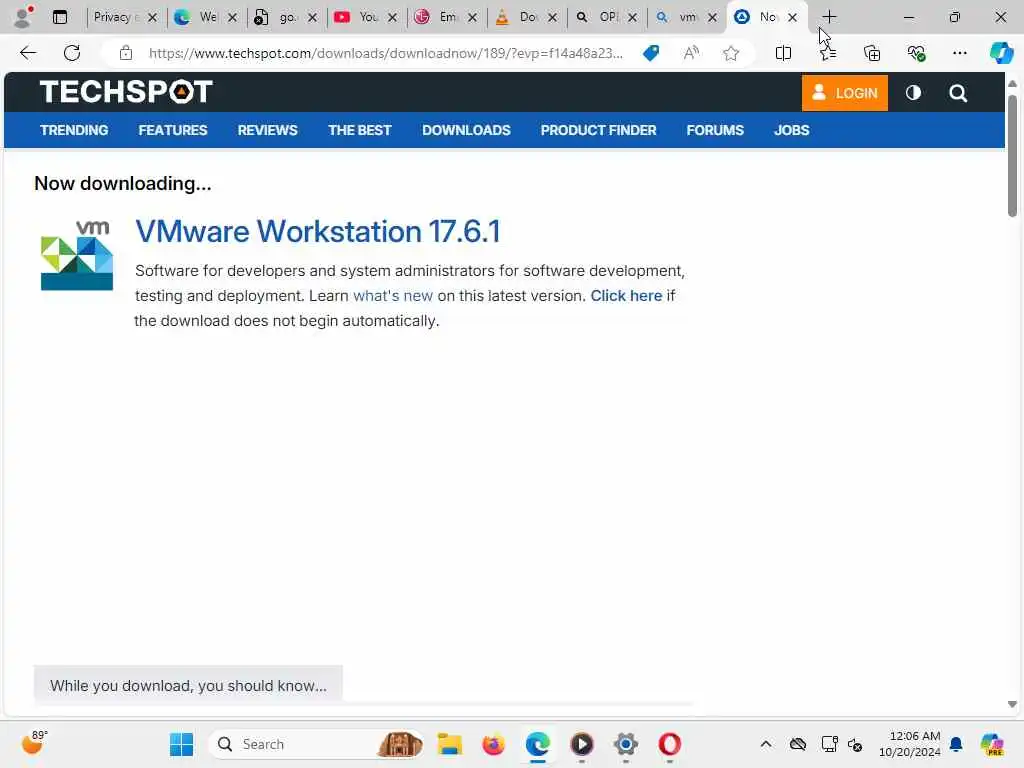Open the Collections icon

pyautogui.click(x=872, y=53)
